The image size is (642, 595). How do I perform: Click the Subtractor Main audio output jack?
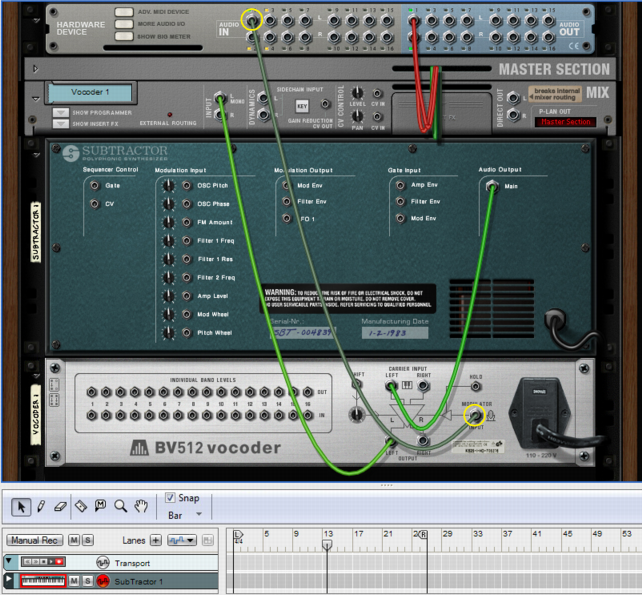click(491, 186)
